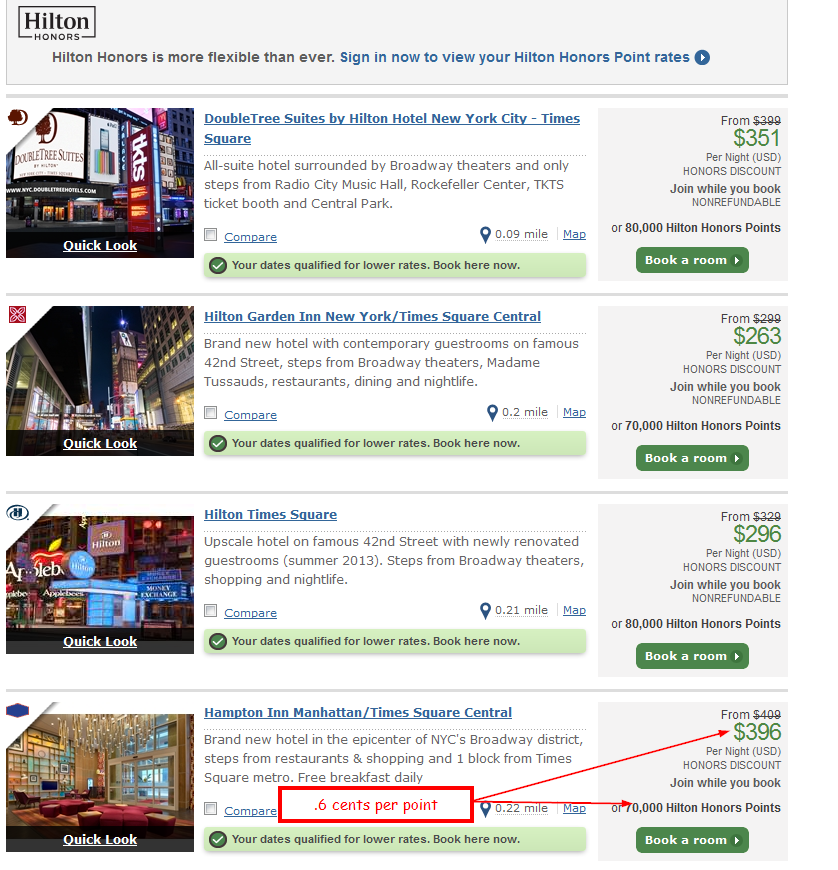The image size is (838, 870).
Task: Open Hampton Inn Manhattan/Times Square Central link
Action: click(358, 713)
